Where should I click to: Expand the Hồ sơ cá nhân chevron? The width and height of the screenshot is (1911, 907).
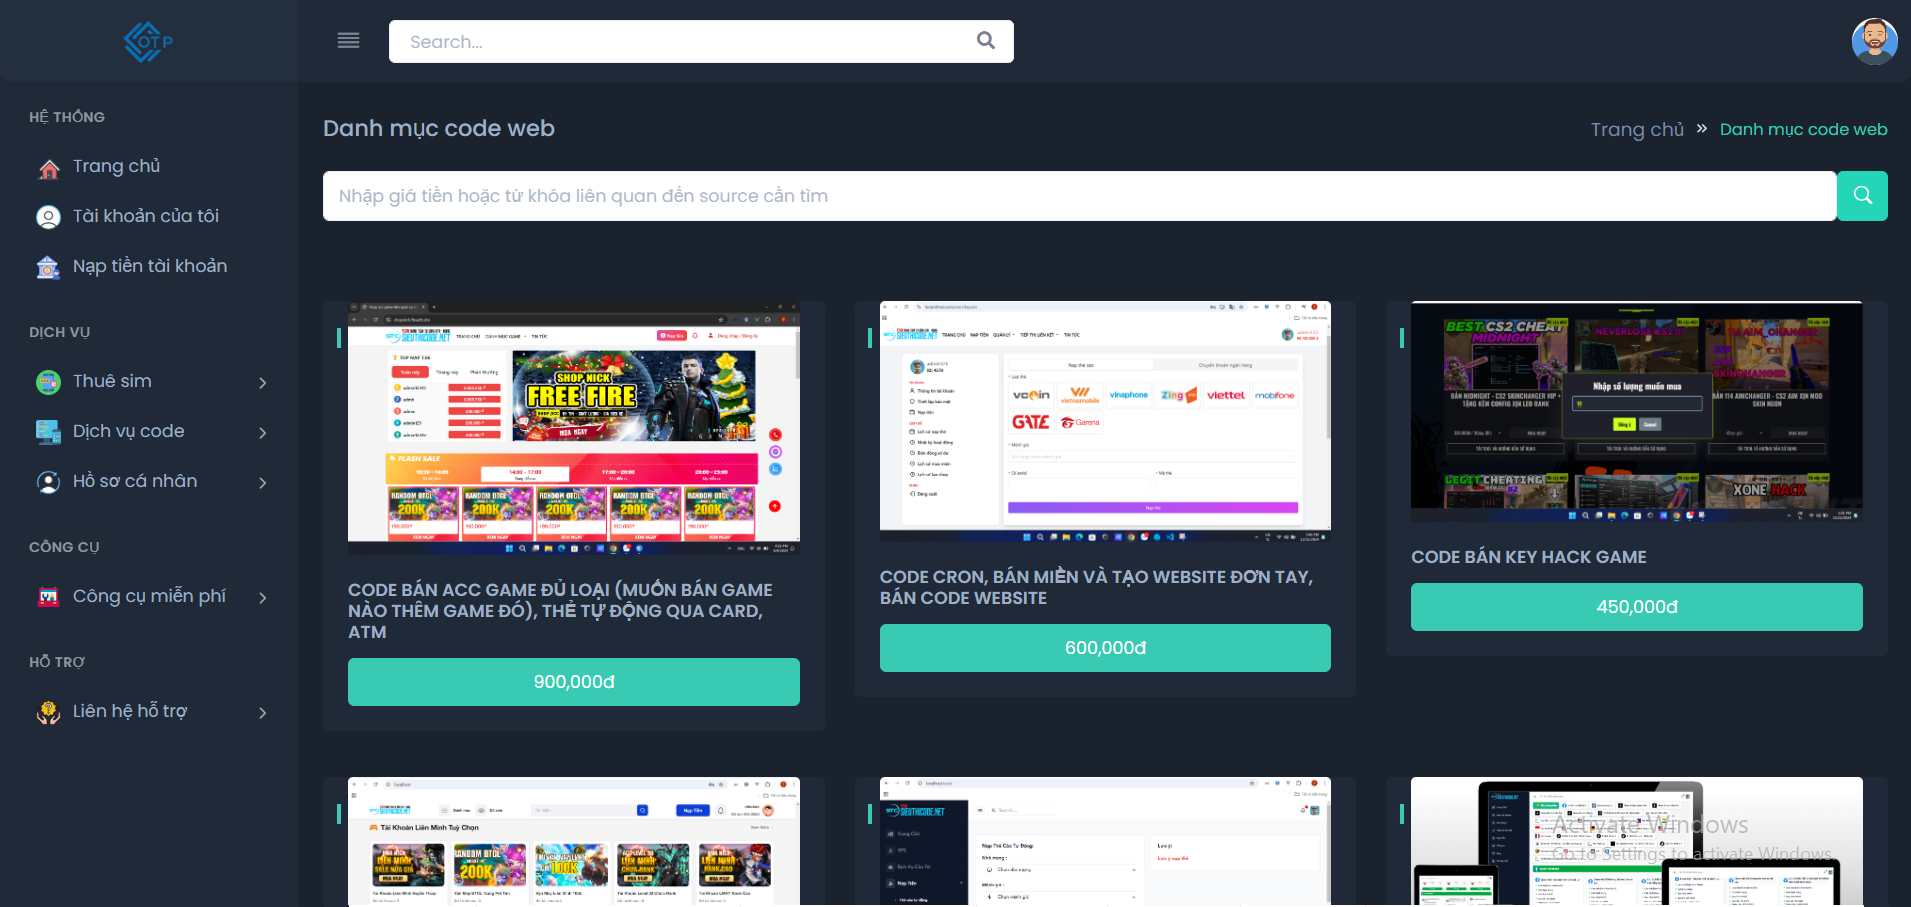pos(263,483)
